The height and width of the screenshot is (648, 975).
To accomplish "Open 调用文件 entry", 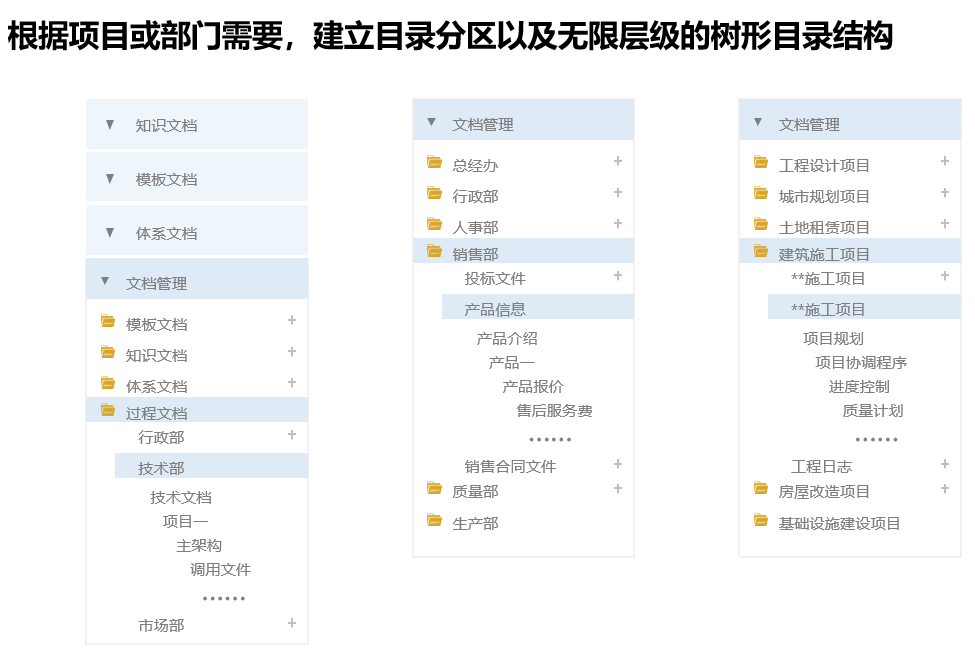I will point(220,570).
